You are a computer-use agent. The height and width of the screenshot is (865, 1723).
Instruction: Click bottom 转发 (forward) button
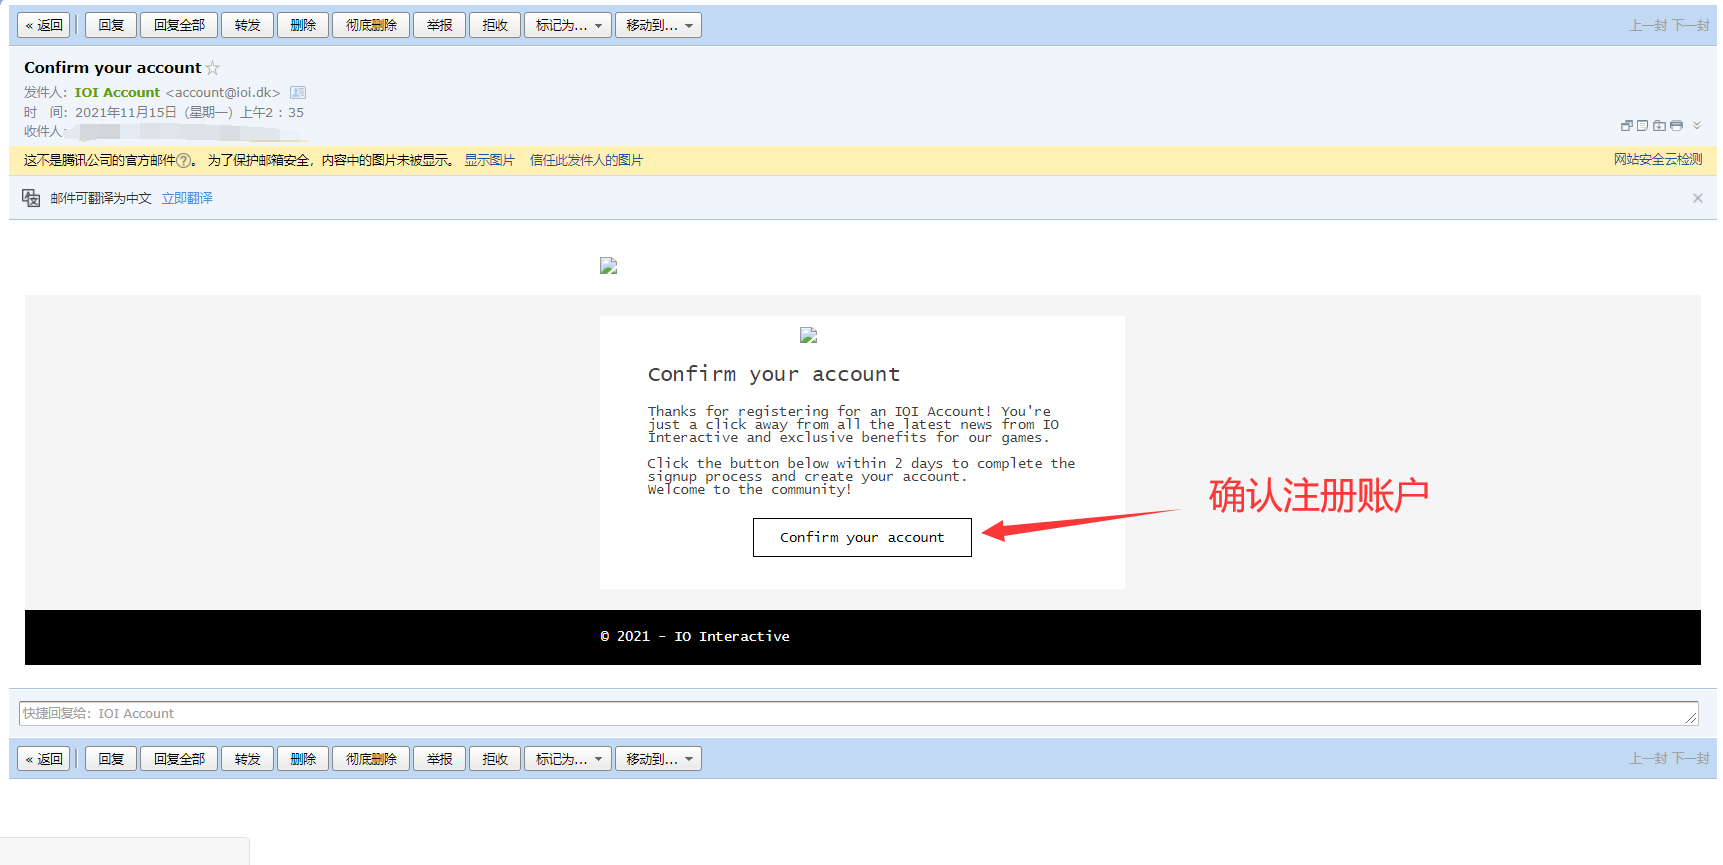248,759
